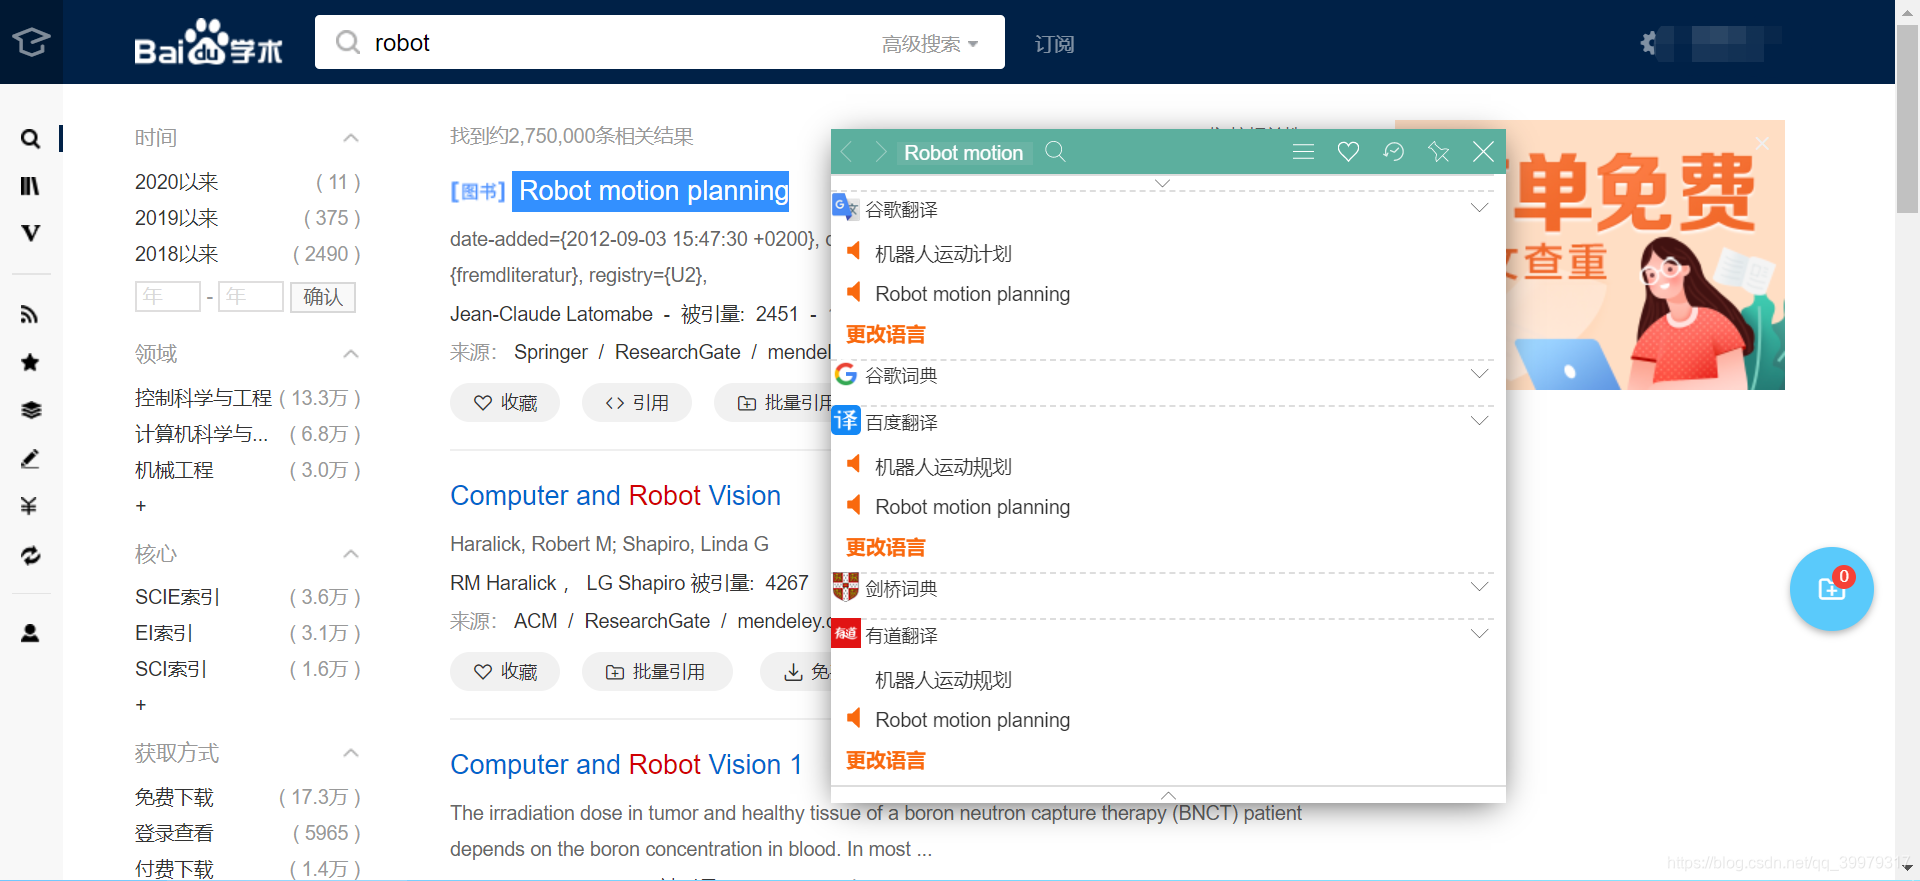Confirm year range with 确认 button
The image size is (1920, 881).
pyautogui.click(x=323, y=297)
